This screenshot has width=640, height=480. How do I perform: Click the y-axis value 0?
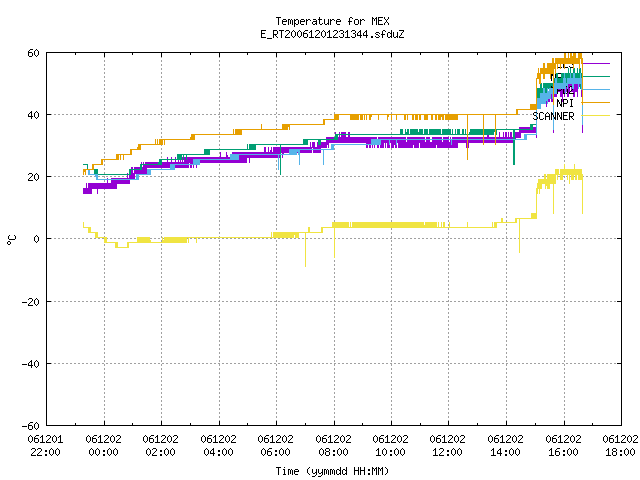[x=36, y=239]
